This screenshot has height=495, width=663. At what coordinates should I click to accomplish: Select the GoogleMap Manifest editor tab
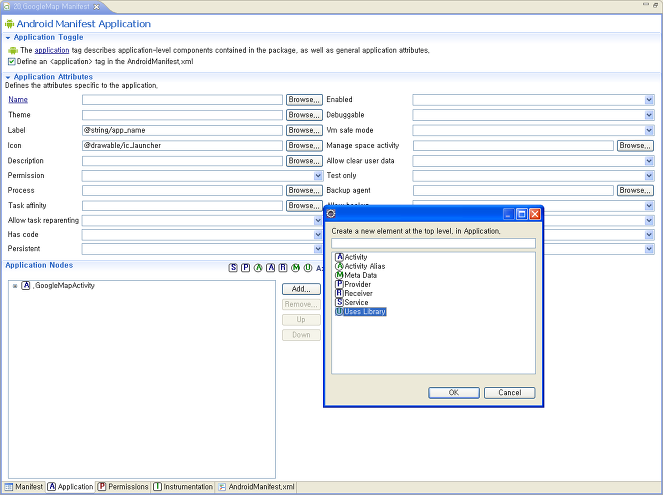pos(51,7)
